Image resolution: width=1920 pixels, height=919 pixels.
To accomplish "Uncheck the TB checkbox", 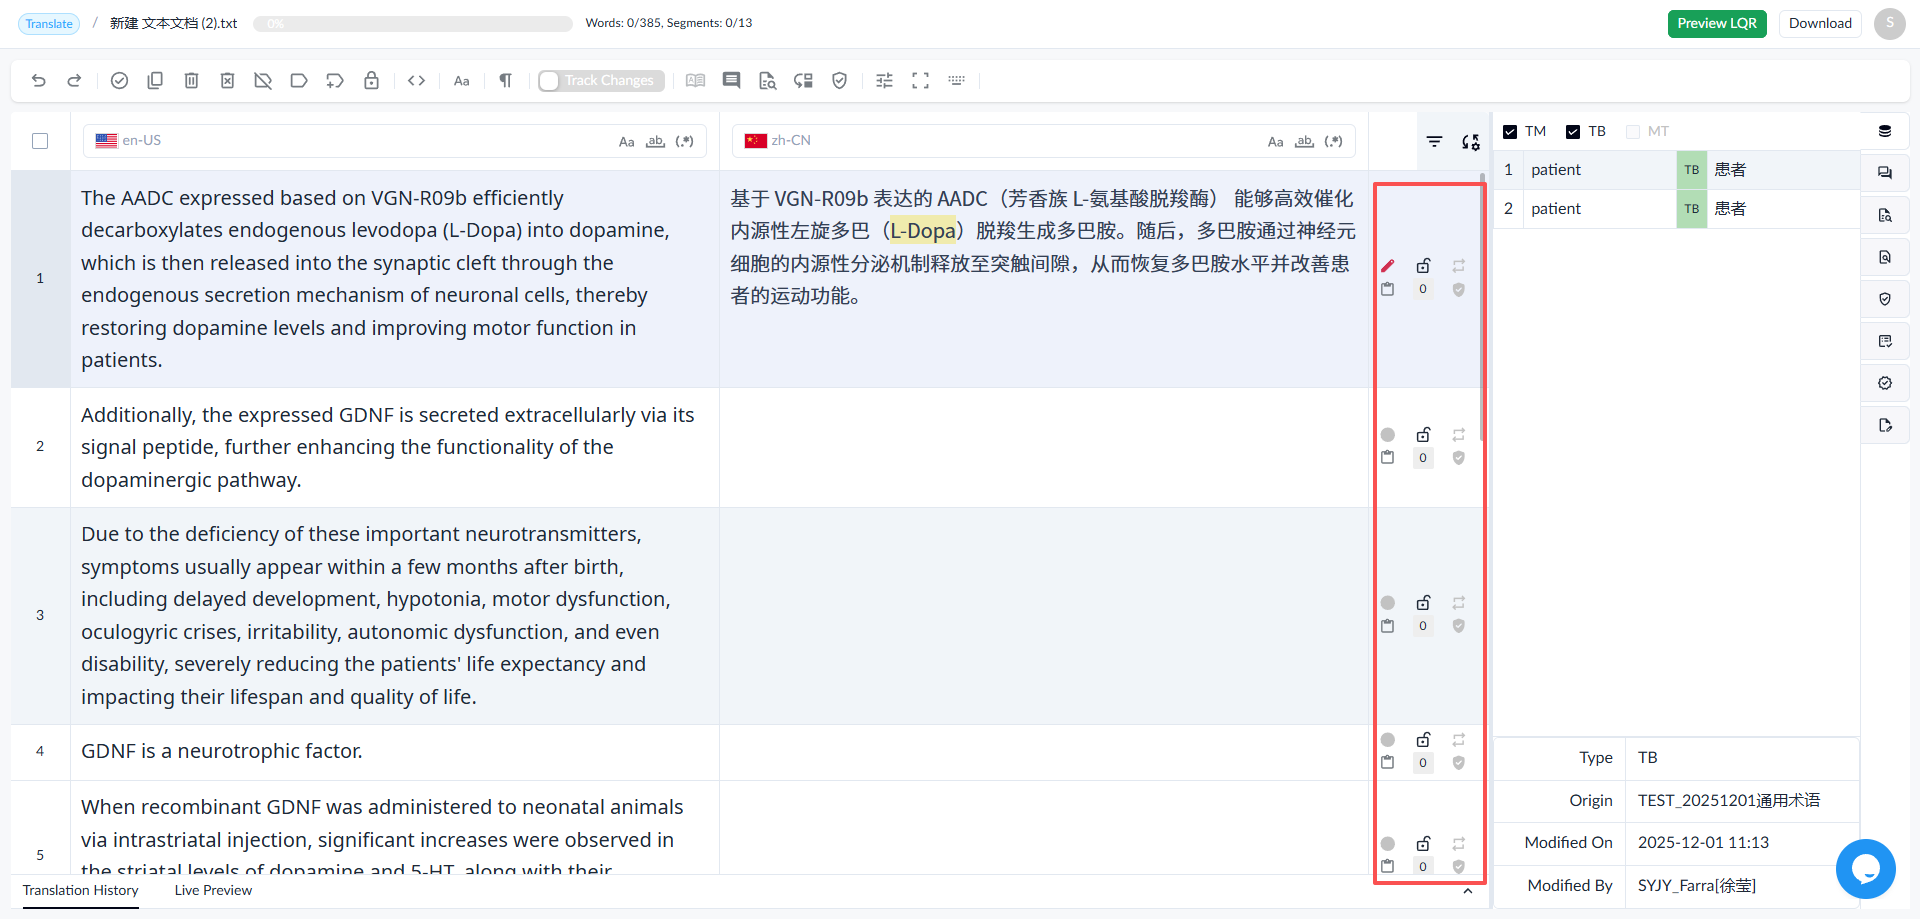I will click(1573, 132).
